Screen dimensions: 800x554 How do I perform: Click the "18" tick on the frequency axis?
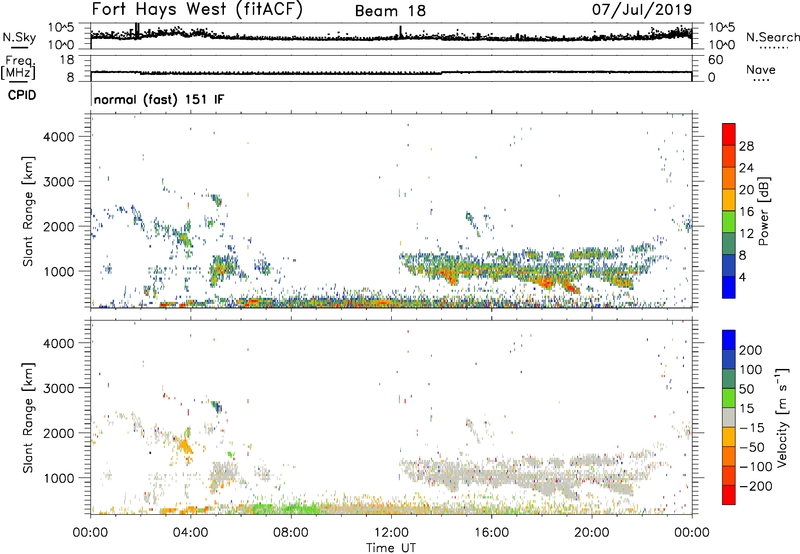pos(66,60)
